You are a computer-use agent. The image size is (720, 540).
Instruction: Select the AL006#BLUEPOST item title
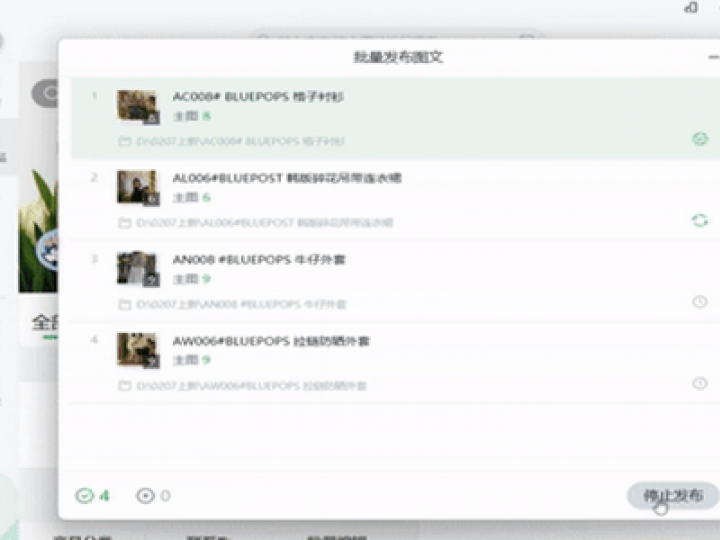tap(287, 178)
